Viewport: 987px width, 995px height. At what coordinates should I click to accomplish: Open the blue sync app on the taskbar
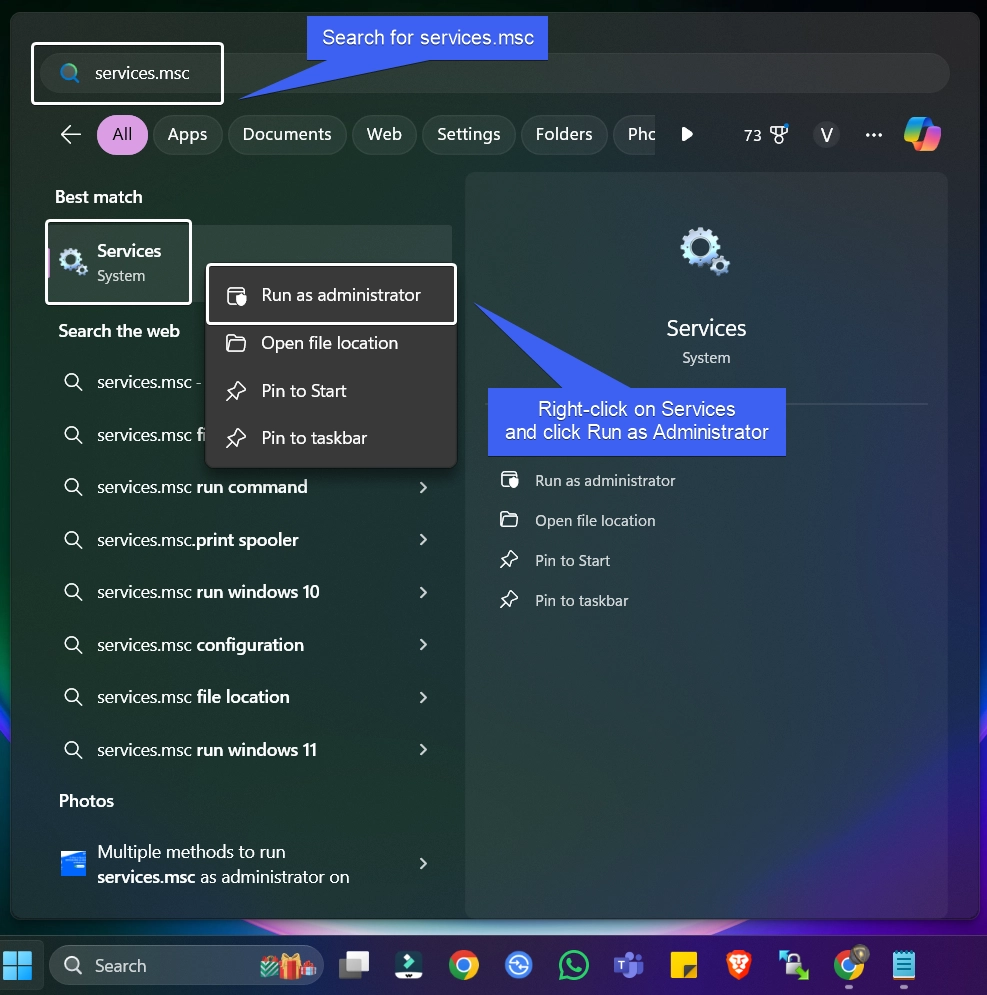[x=519, y=965]
